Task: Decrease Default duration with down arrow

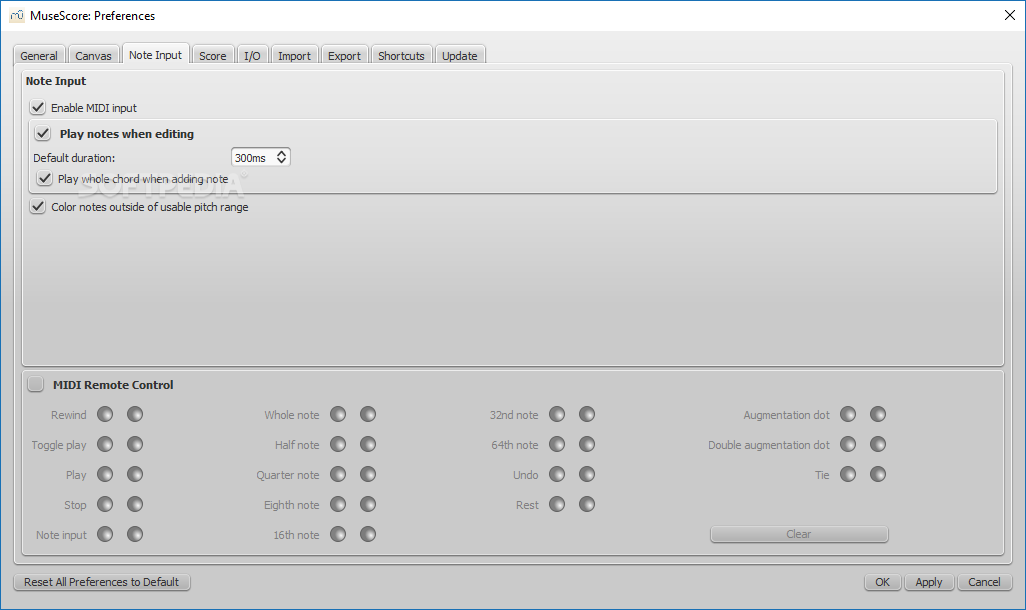Action: pos(281,161)
